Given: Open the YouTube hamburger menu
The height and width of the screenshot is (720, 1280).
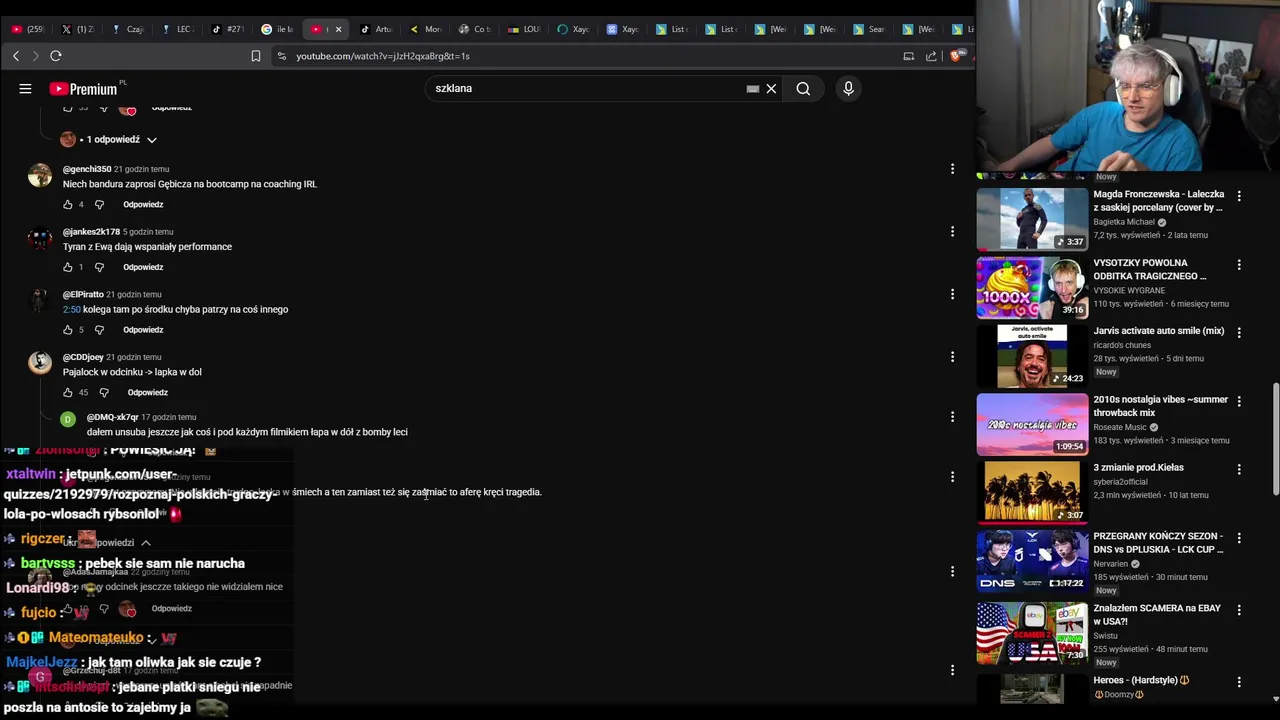Looking at the screenshot, I should (x=25, y=89).
